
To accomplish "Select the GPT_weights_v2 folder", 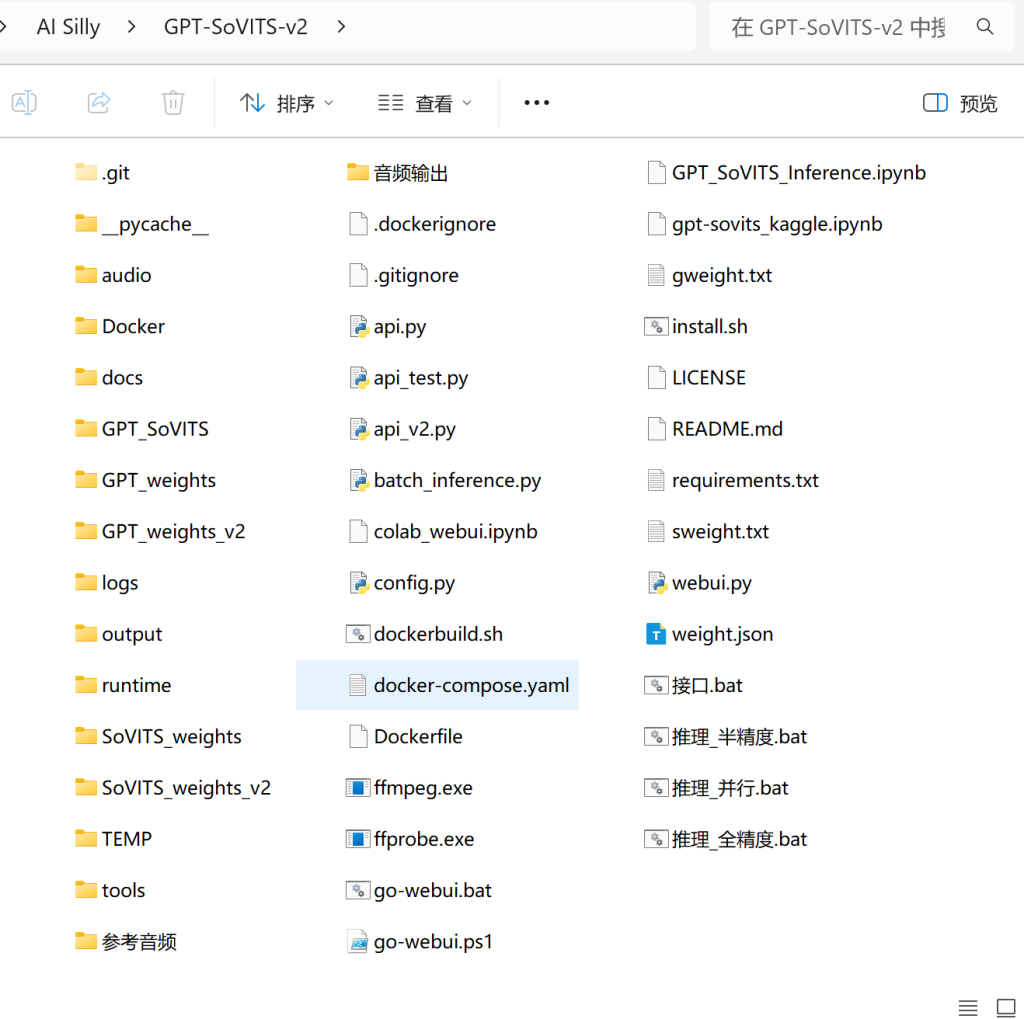I will [x=160, y=531].
